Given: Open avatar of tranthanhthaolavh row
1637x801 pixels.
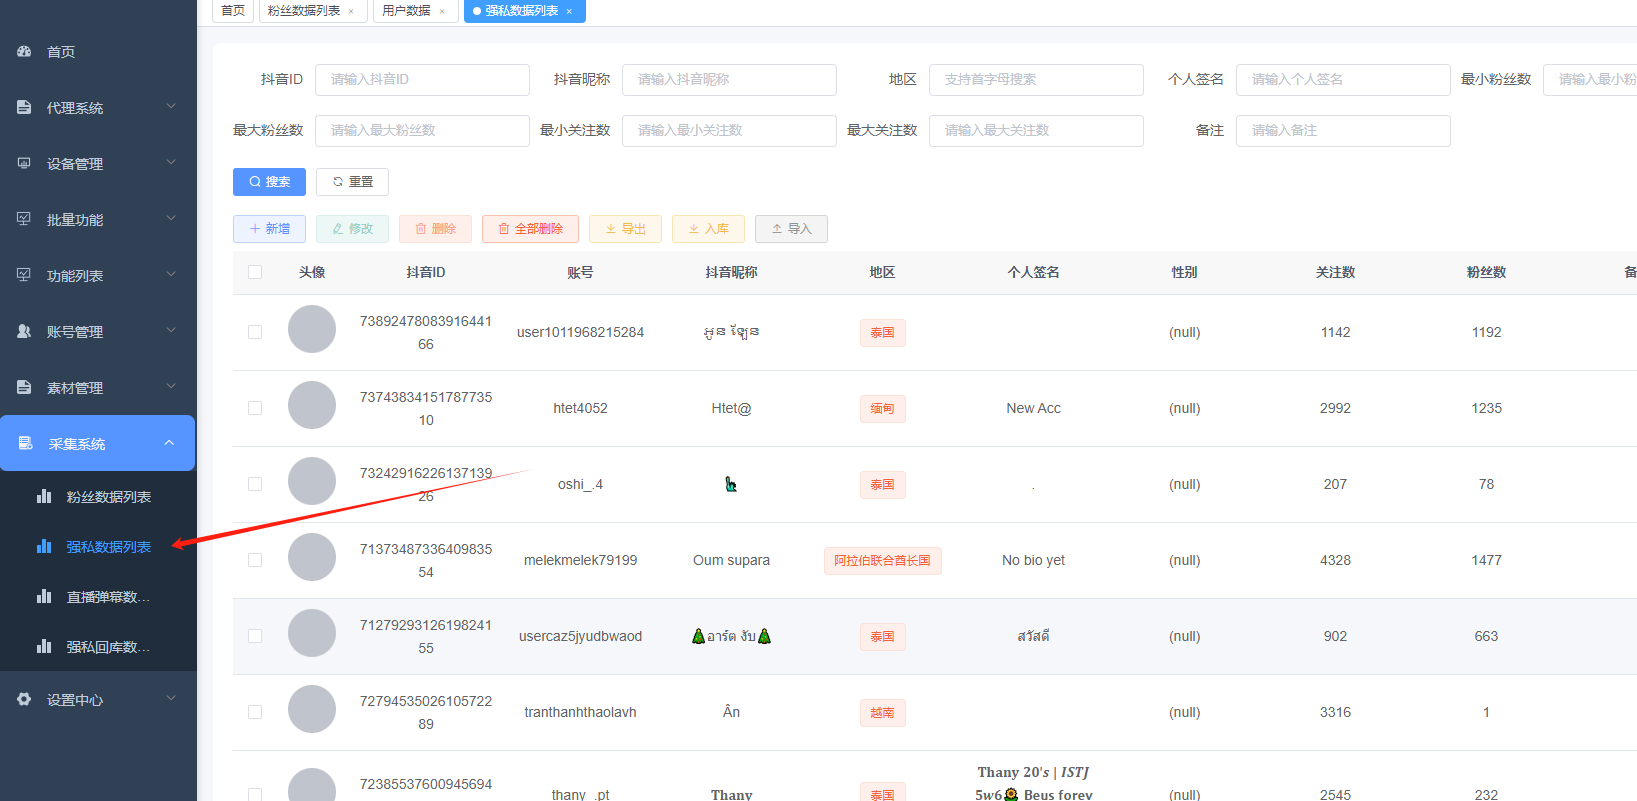Looking at the screenshot, I should click(312, 709).
